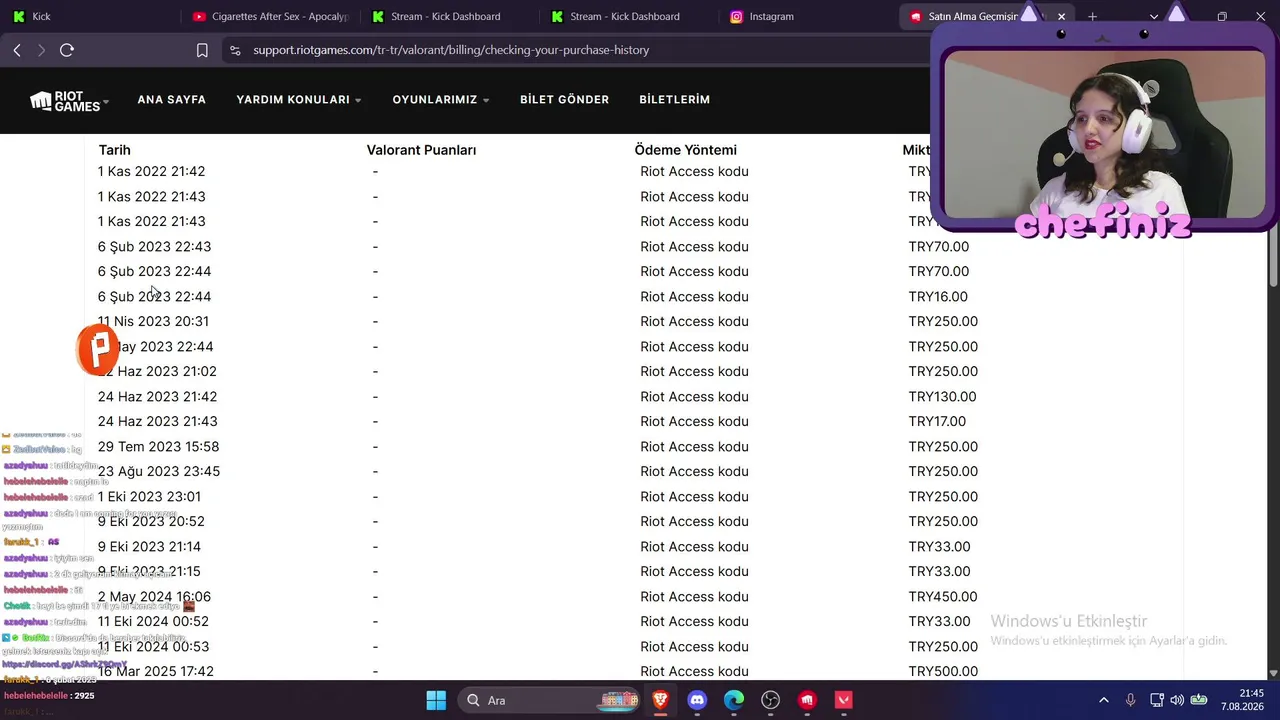Image resolution: width=1280 pixels, height=720 pixels.
Task: Expand the Oyunlarımız dropdown
Action: point(441,100)
